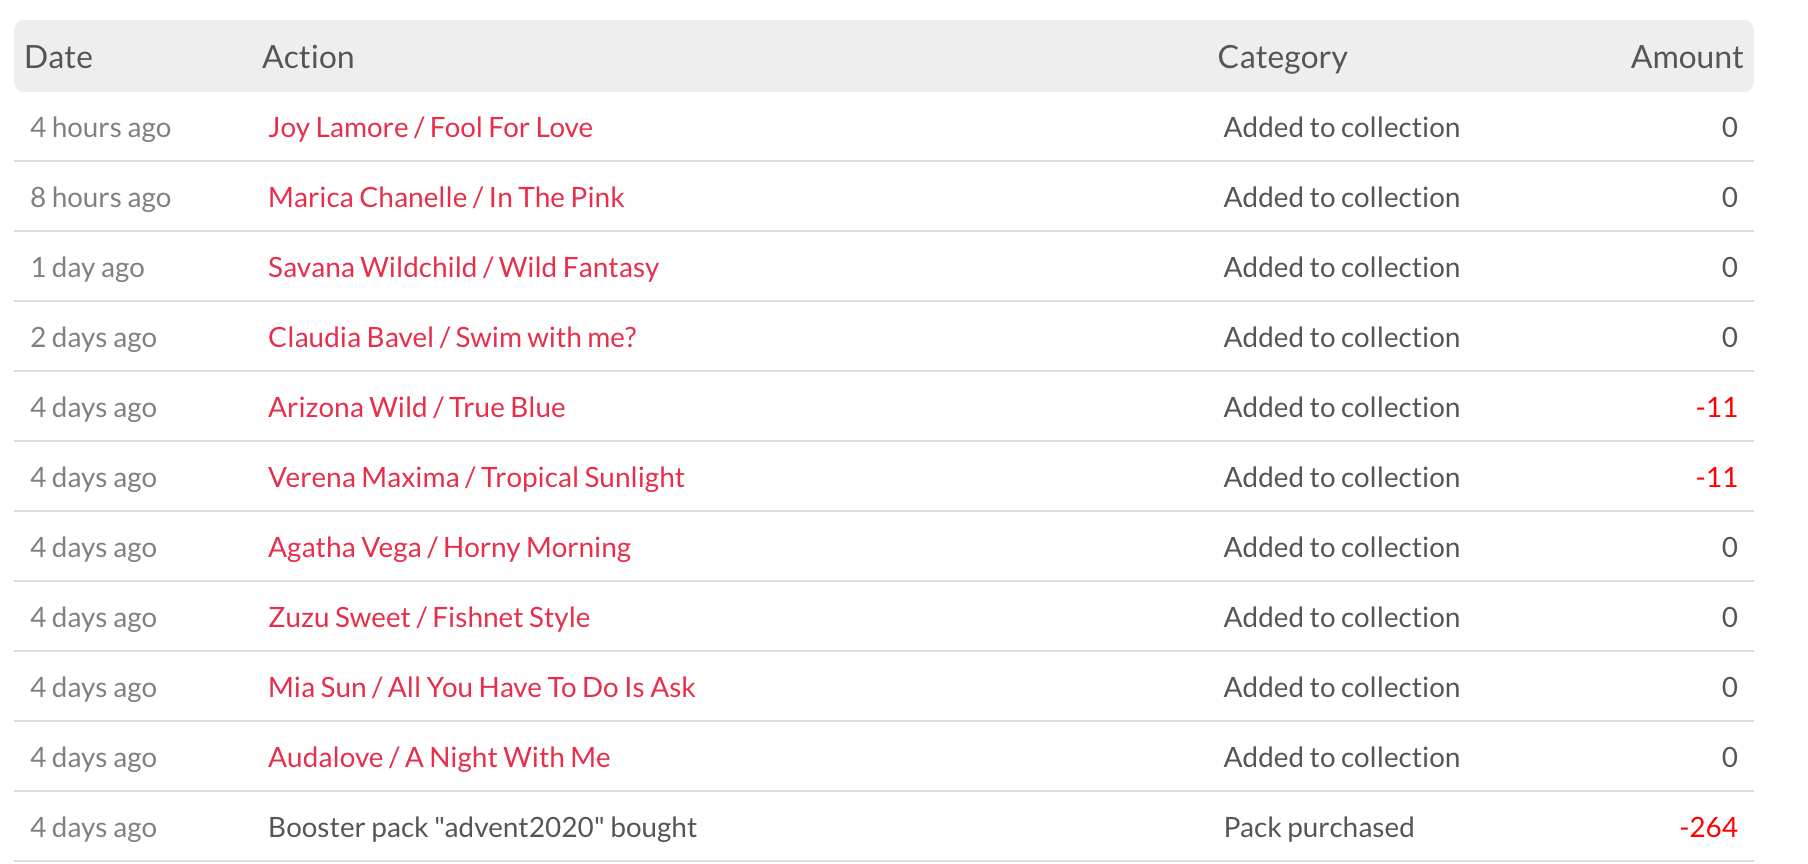This screenshot has width=1808, height=864.
Task: Open Verena Maxima / Tropical Sunlight link
Action: pos(476,478)
